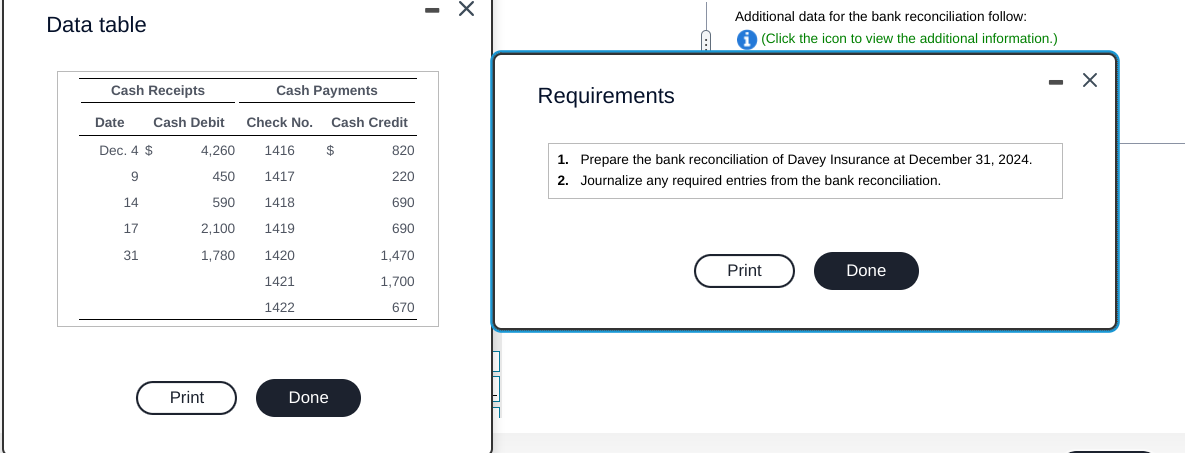Select check number 1420
Screen dimensions: 1185x453
(x=280, y=256)
